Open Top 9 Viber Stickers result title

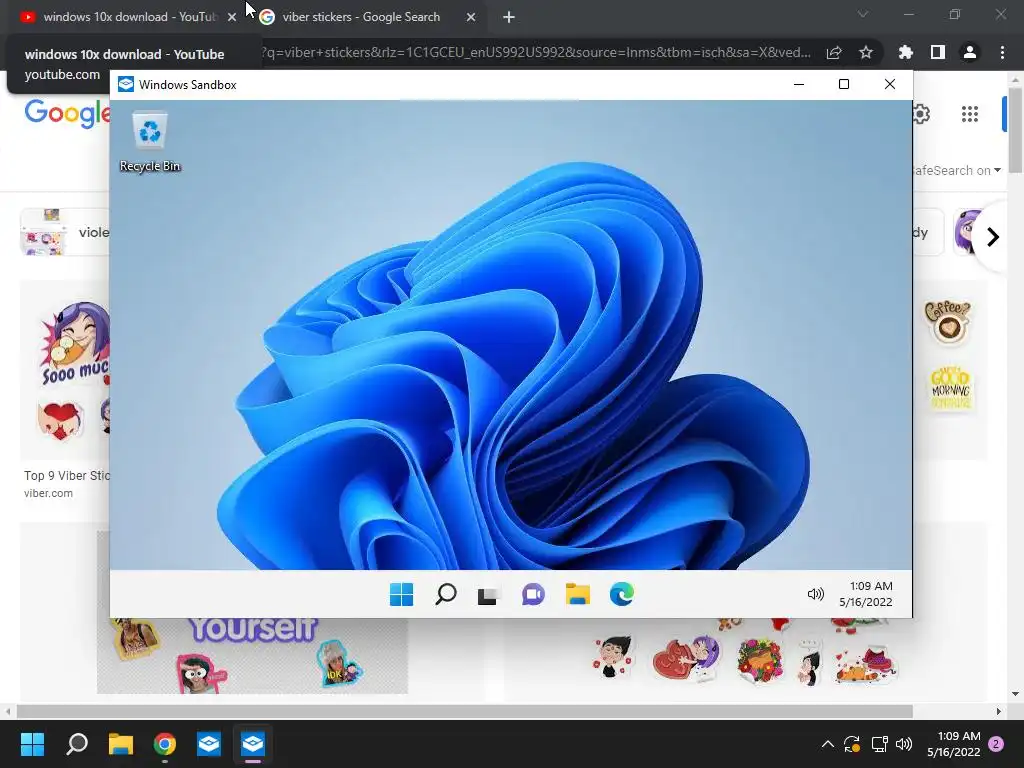point(67,475)
